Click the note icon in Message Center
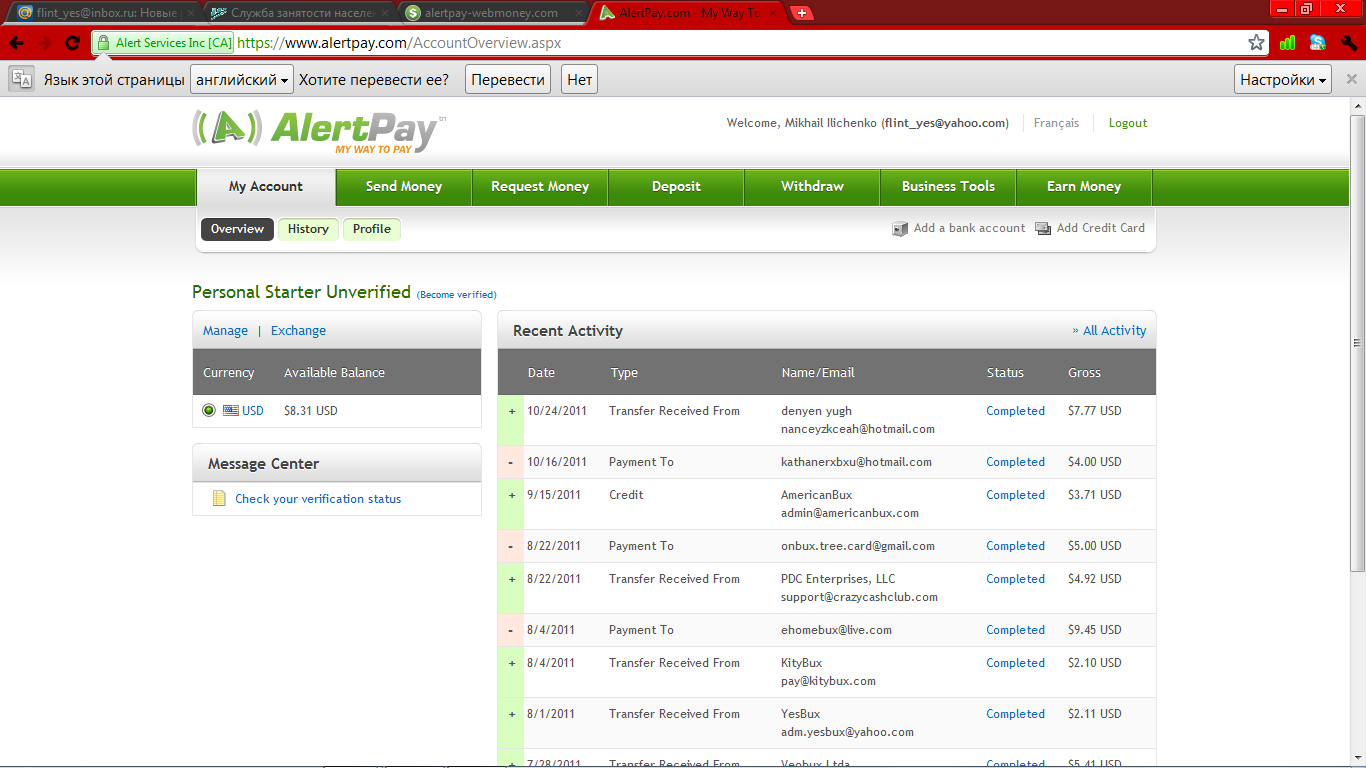Image resolution: width=1366 pixels, height=768 pixels. (219, 498)
